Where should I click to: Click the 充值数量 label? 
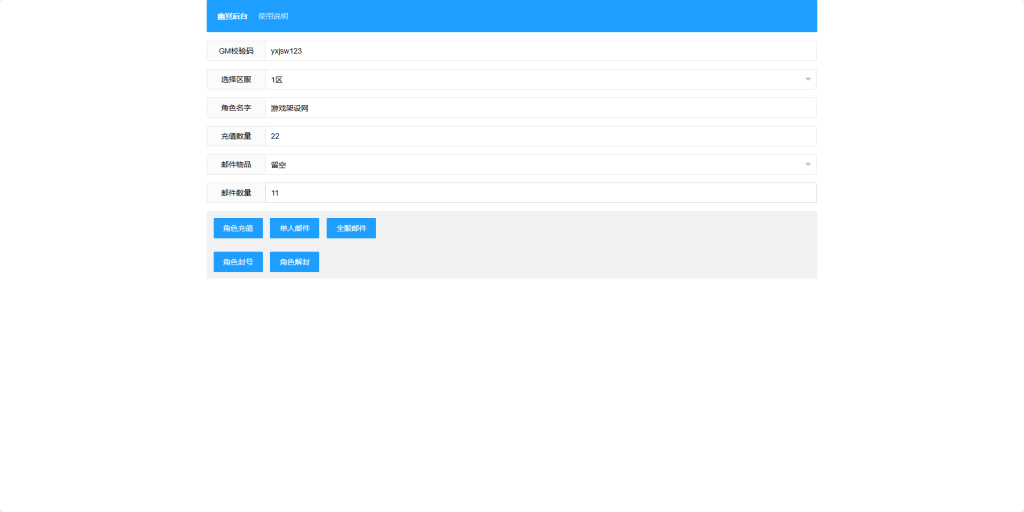(236, 136)
